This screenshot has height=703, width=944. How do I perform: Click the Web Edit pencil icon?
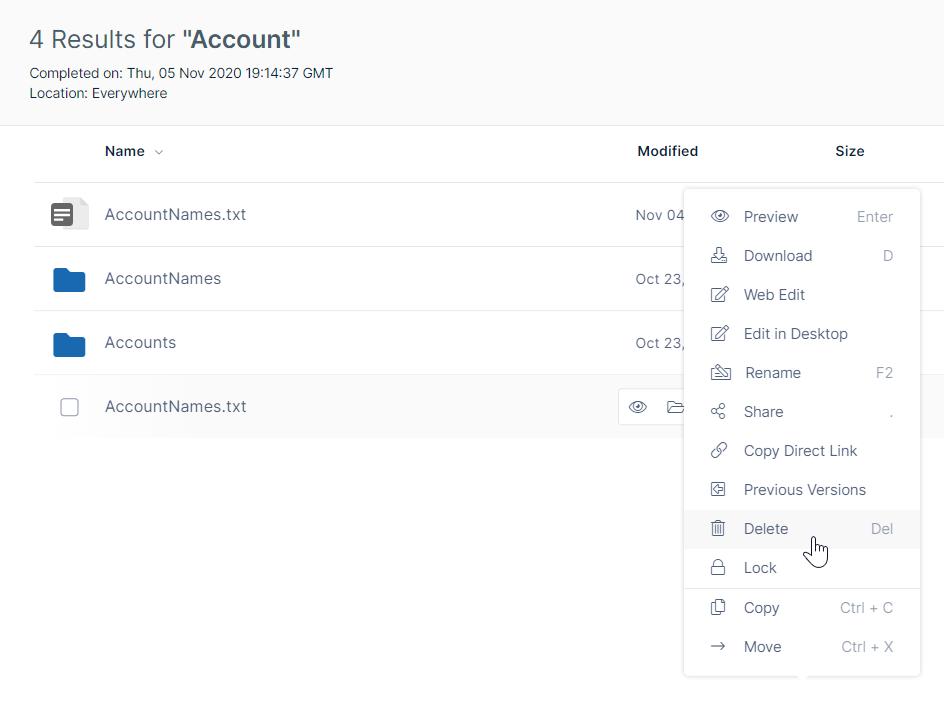point(719,295)
